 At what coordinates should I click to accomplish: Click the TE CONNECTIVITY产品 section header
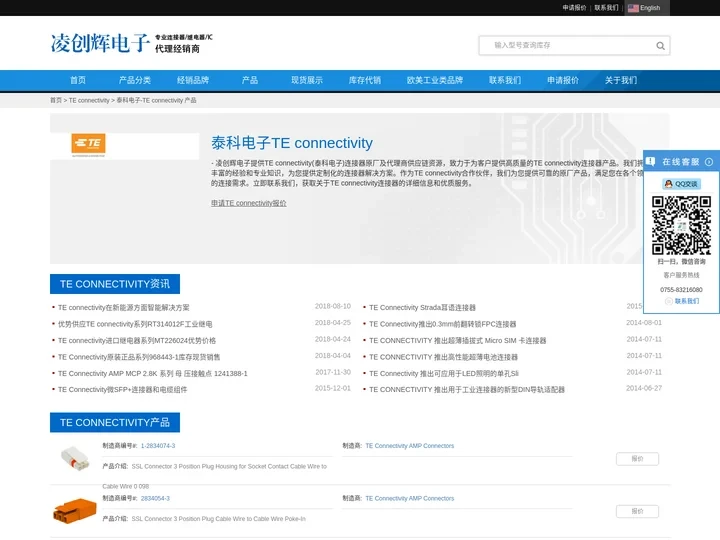[115, 422]
